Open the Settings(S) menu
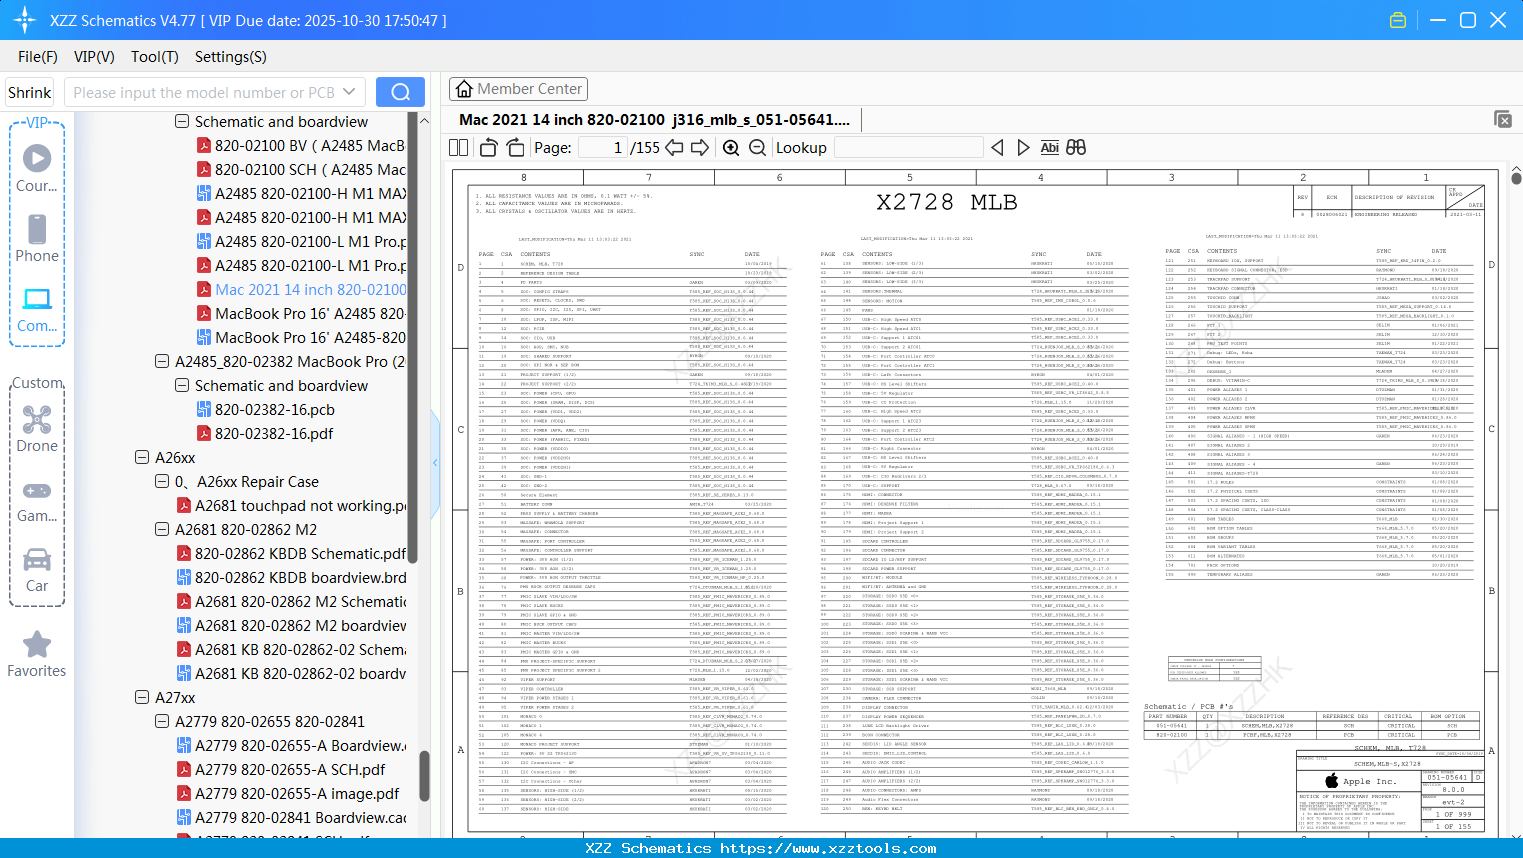Image resolution: width=1523 pixels, height=858 pixels. tap(231, 57)
